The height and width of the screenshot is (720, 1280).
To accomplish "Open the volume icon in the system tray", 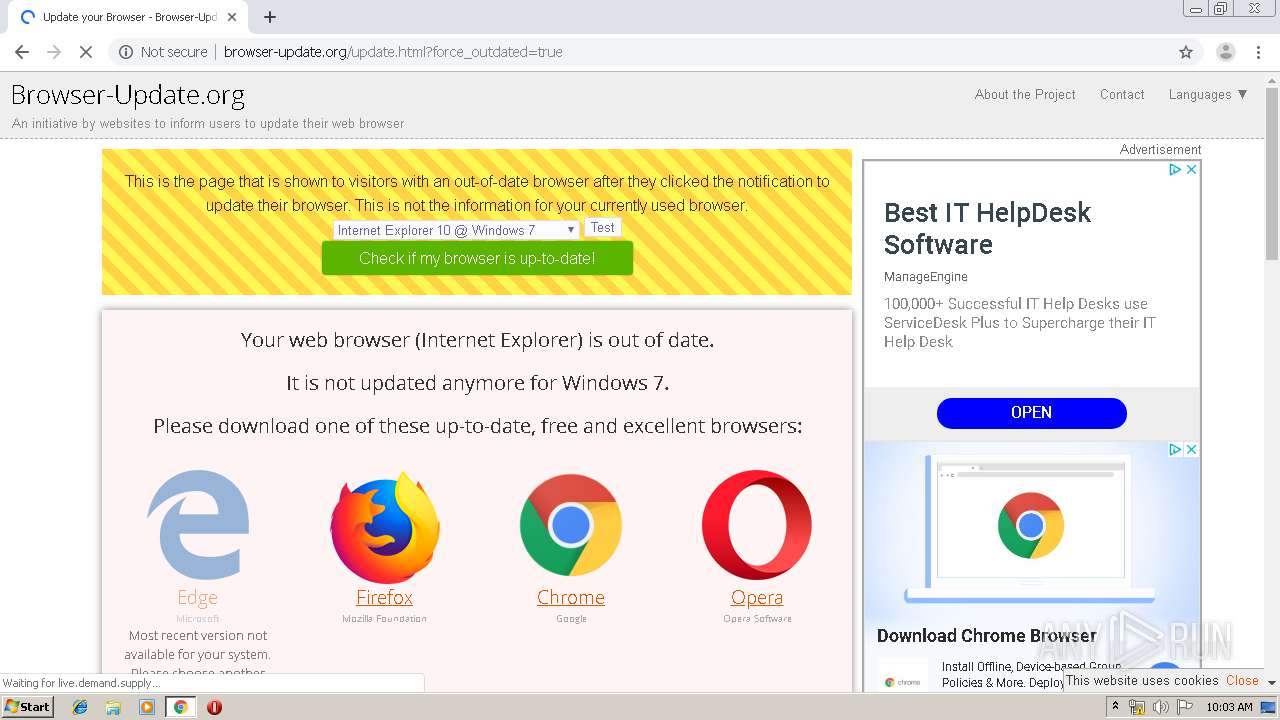I will coord(1160,707).
